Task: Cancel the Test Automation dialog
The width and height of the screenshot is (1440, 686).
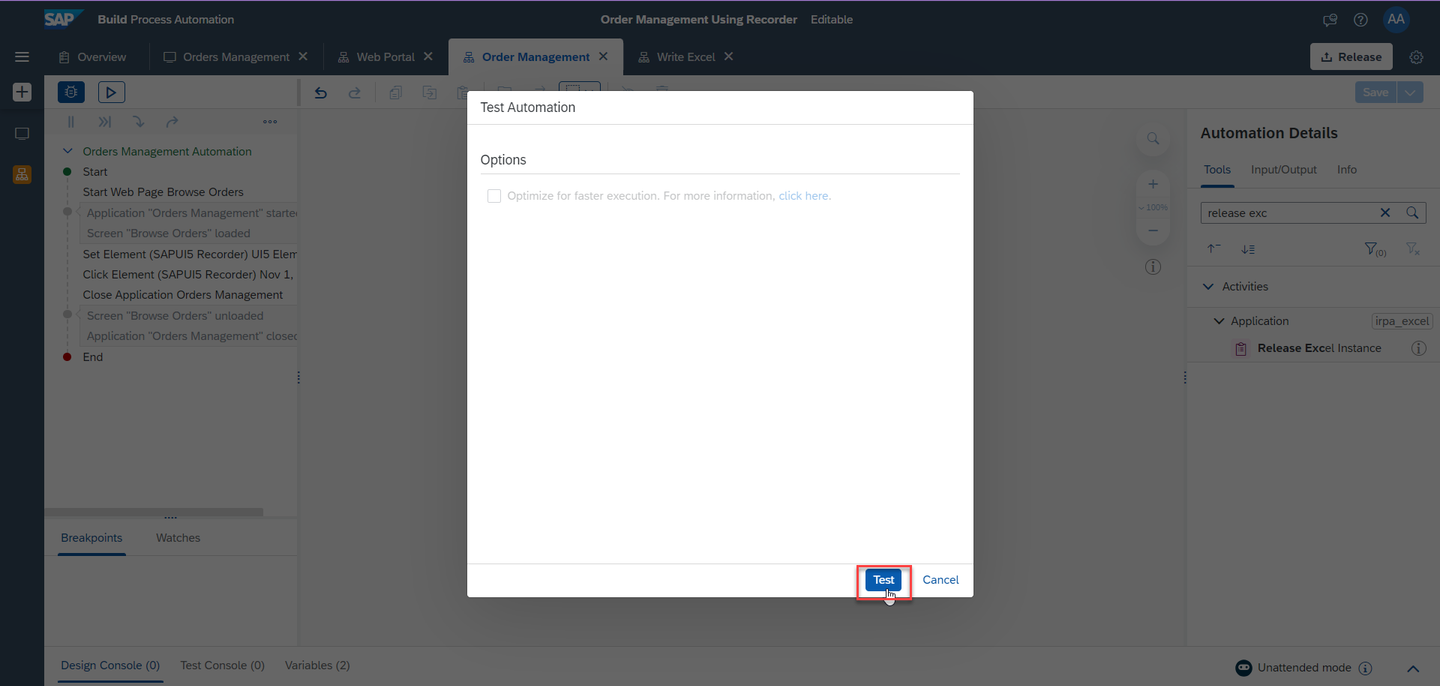Action: point(941,580)
